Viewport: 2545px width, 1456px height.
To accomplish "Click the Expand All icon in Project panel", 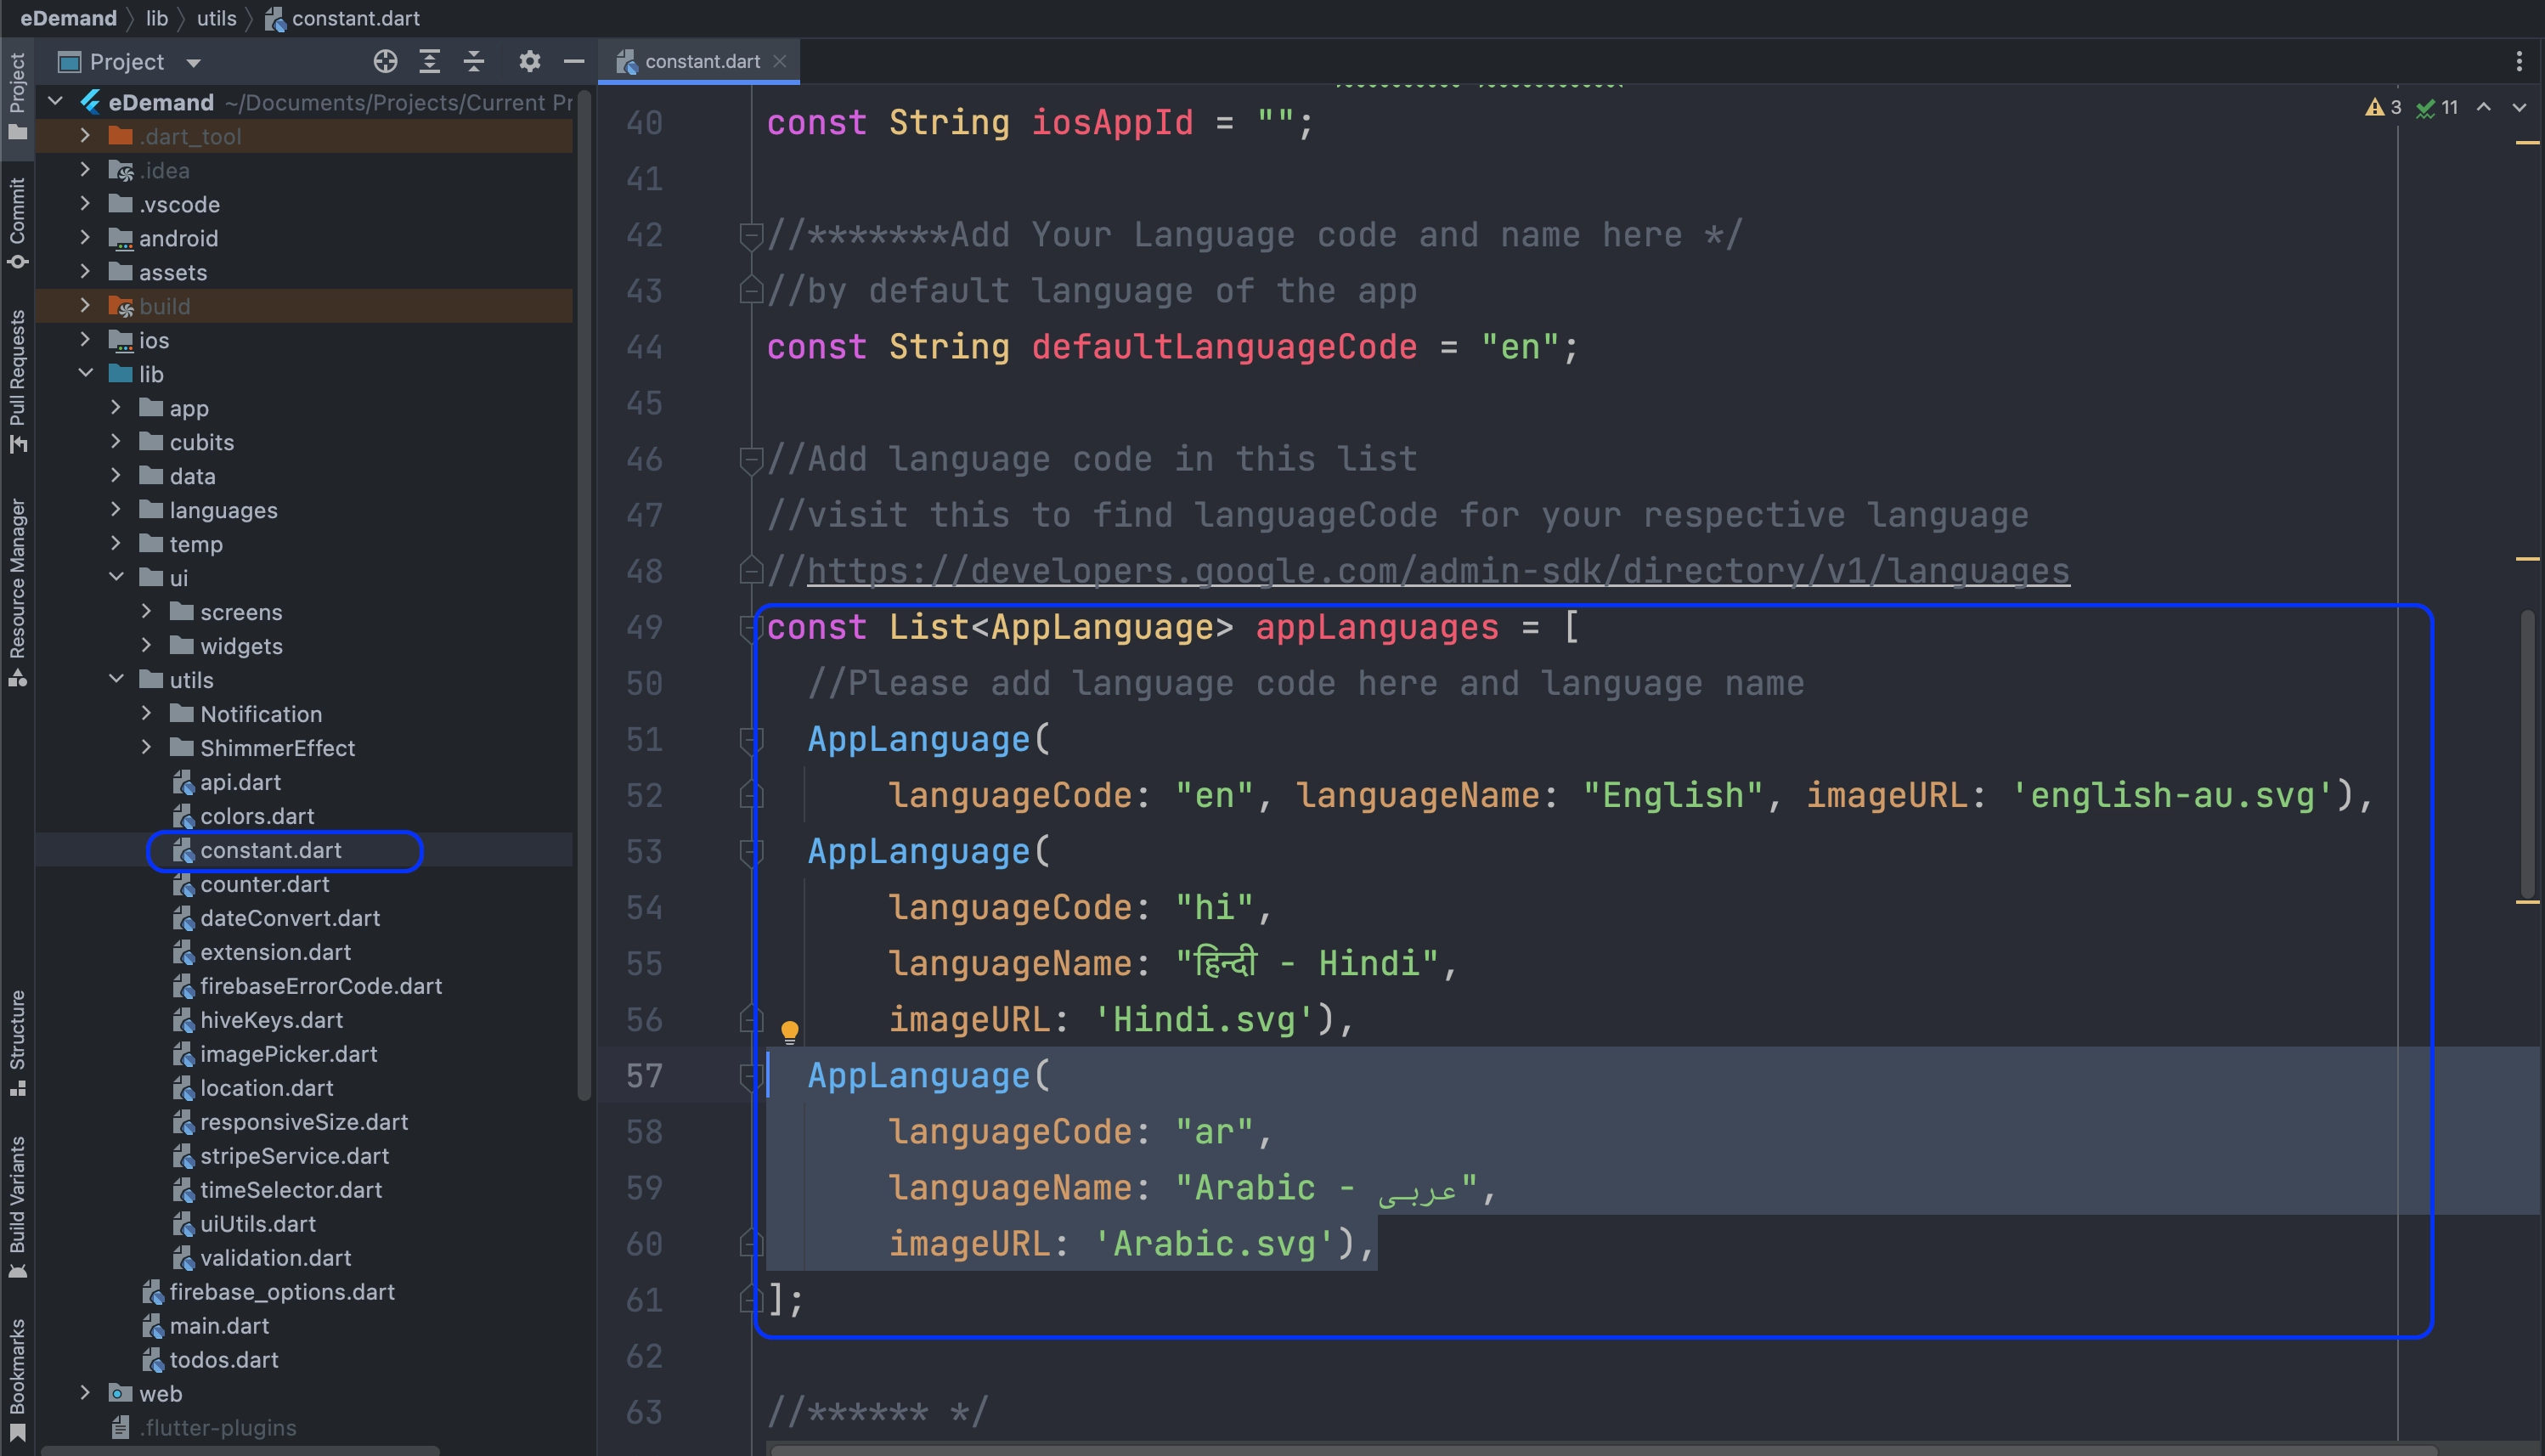I will coord(430,62).
